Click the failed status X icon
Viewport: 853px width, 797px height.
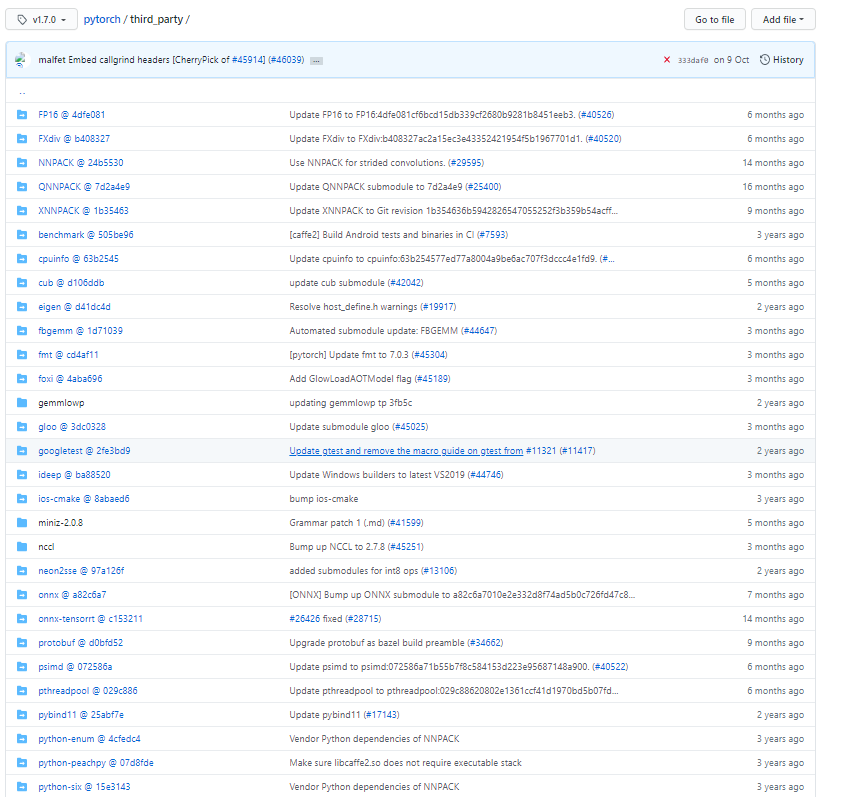click(667, 60)
